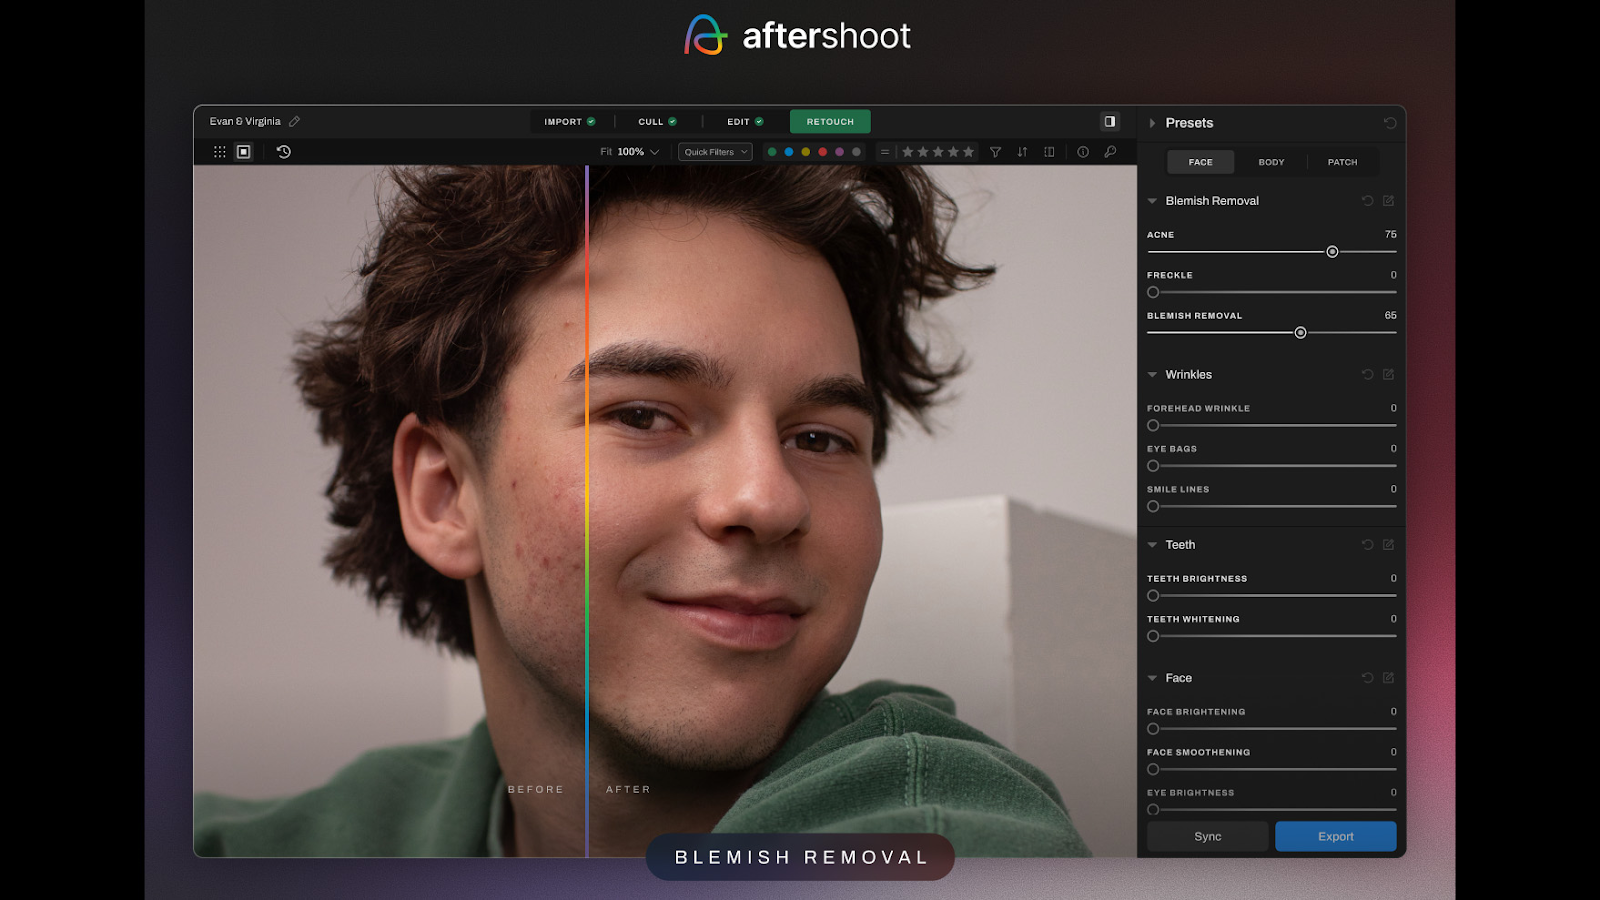1600x900 pixels.
Task: Open the edit history clock icon
Action: click(x=282, y=152)
